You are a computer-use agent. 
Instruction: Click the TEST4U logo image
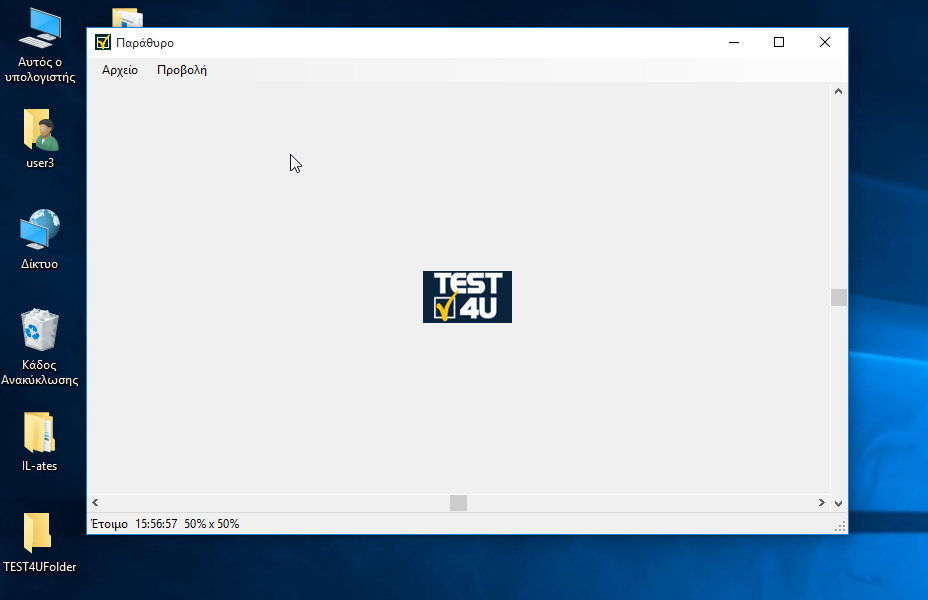(x=467, y=297)
